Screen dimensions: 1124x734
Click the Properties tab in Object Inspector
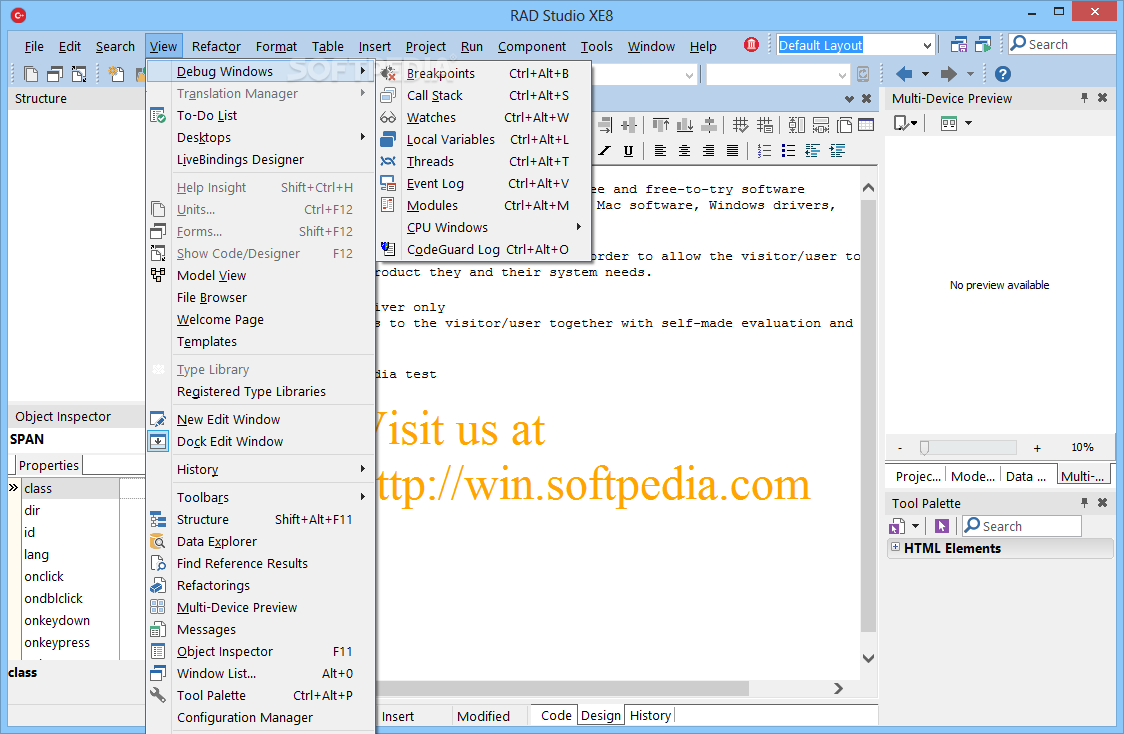pyautogui.click(x=48, y=465)
